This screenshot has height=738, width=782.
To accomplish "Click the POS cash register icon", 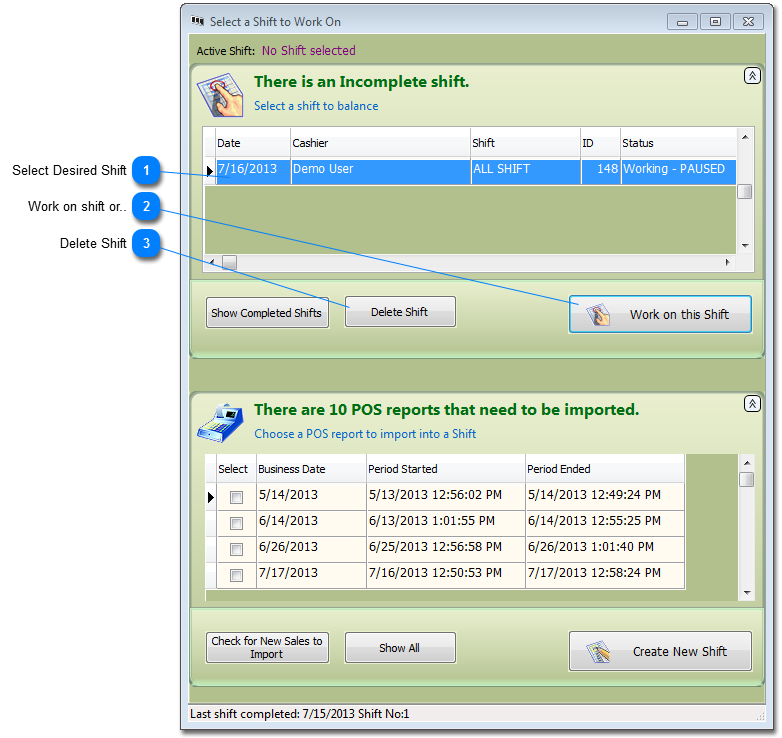I will 219,422.
